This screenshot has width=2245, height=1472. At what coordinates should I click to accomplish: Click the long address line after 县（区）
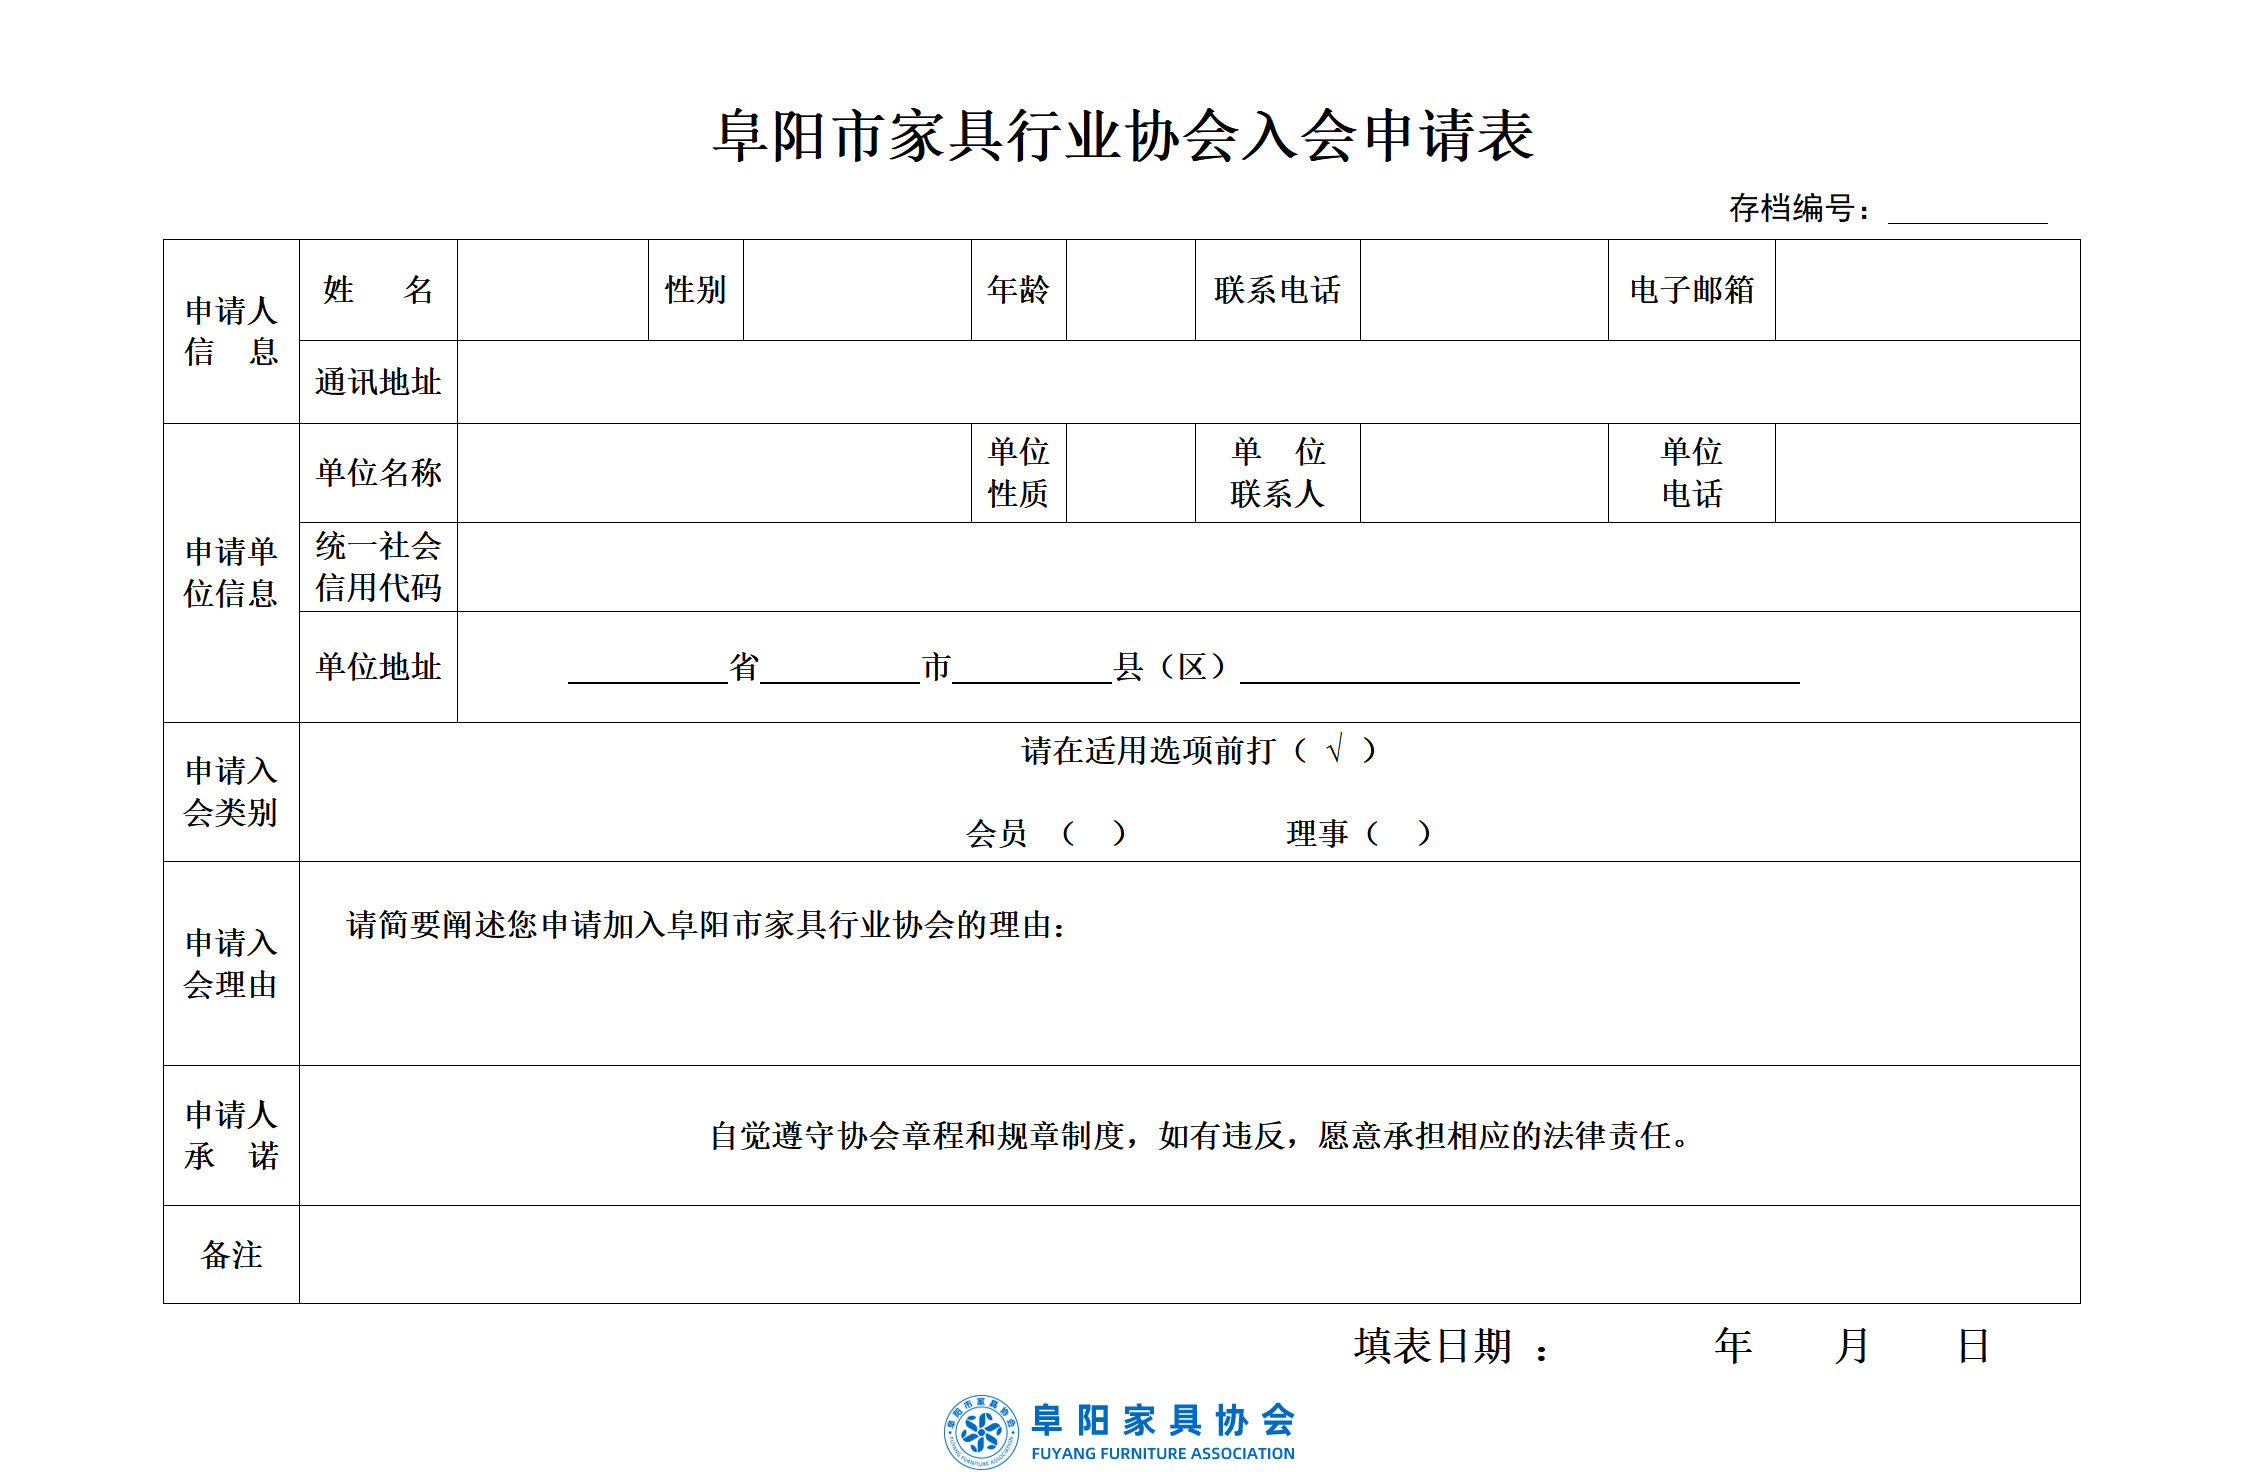point(1520,668)
